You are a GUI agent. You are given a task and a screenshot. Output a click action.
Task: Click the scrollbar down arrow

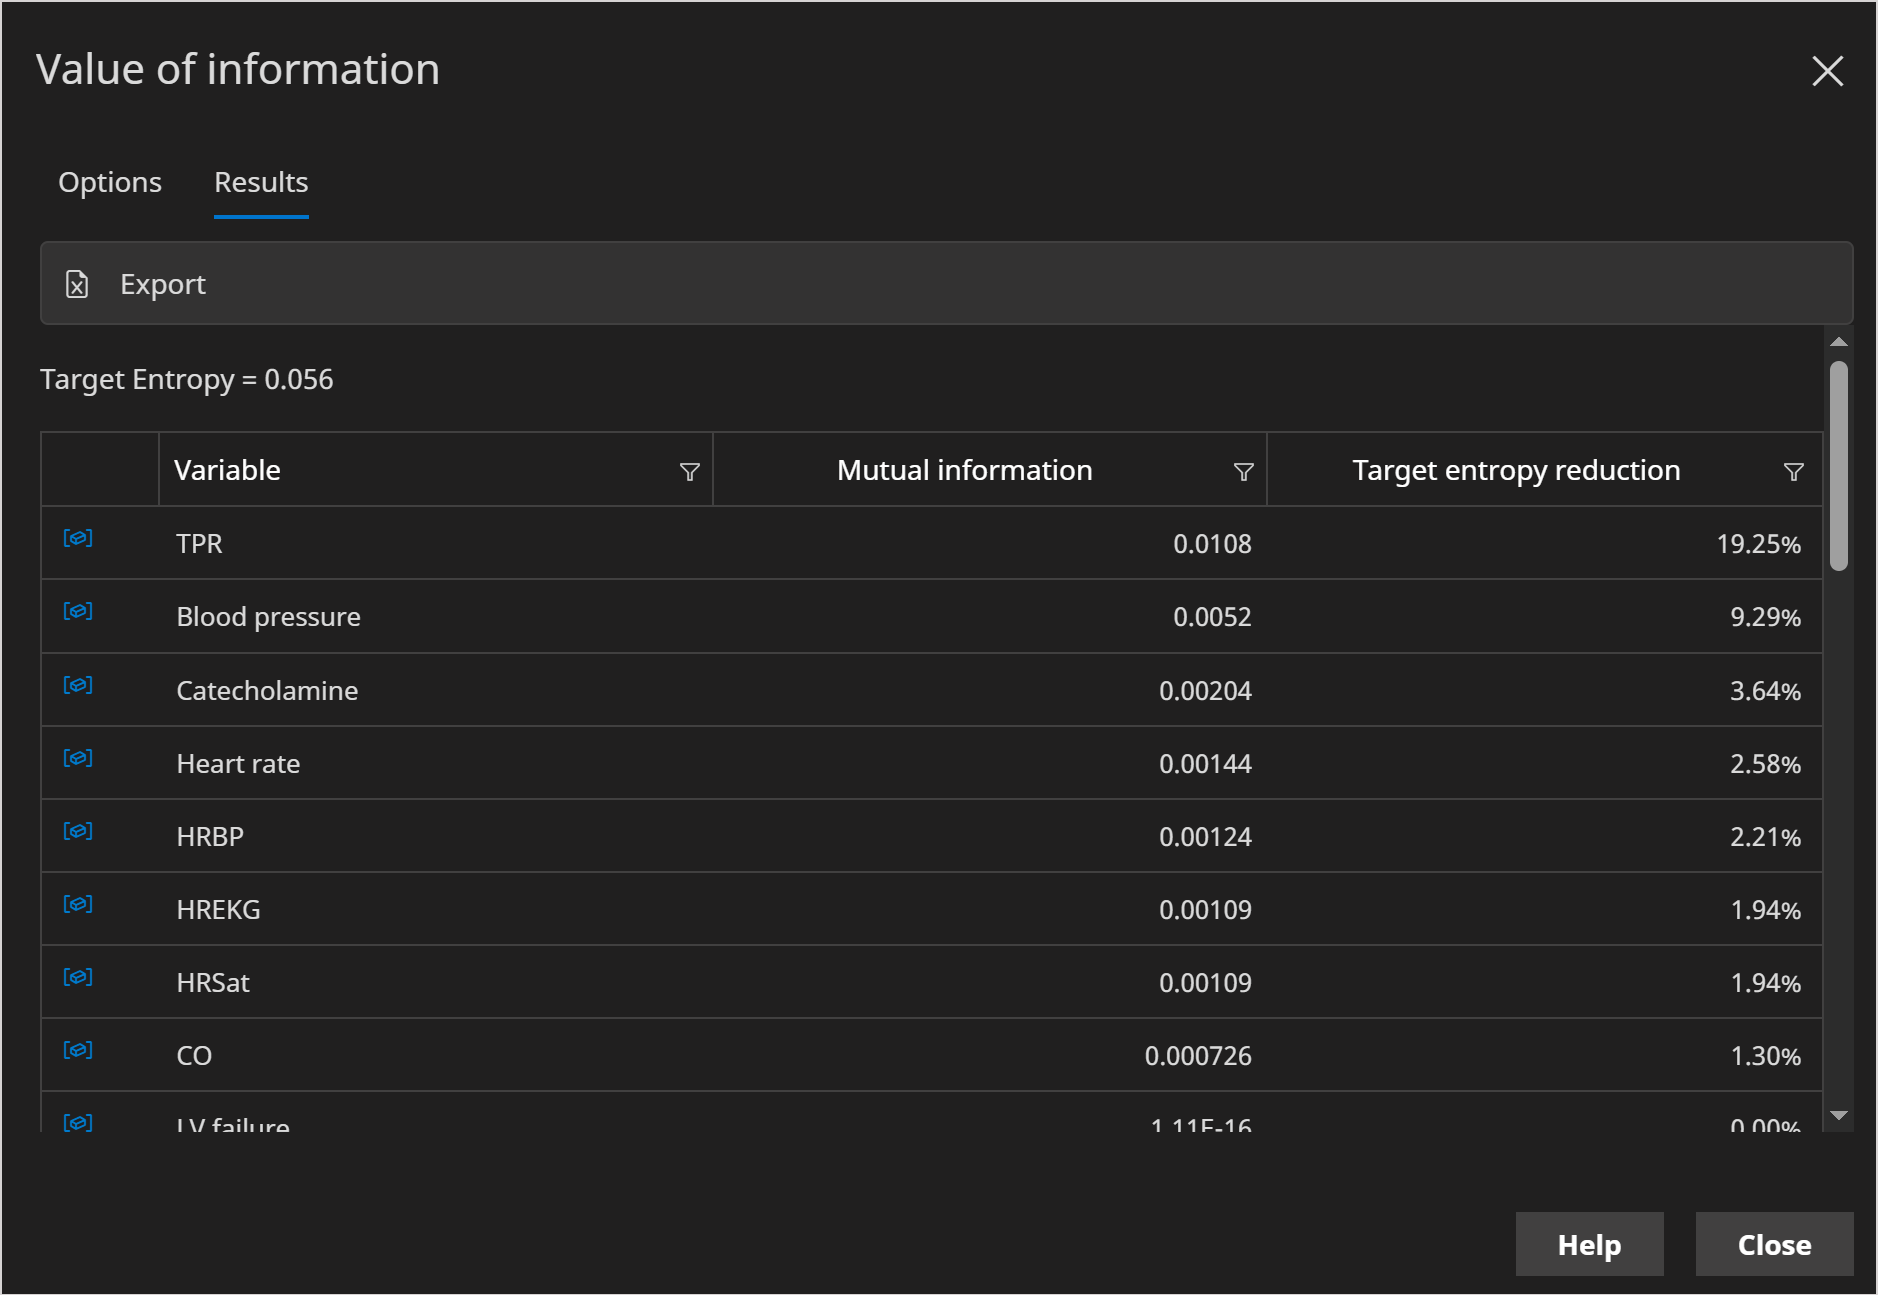(1838, 1116)
